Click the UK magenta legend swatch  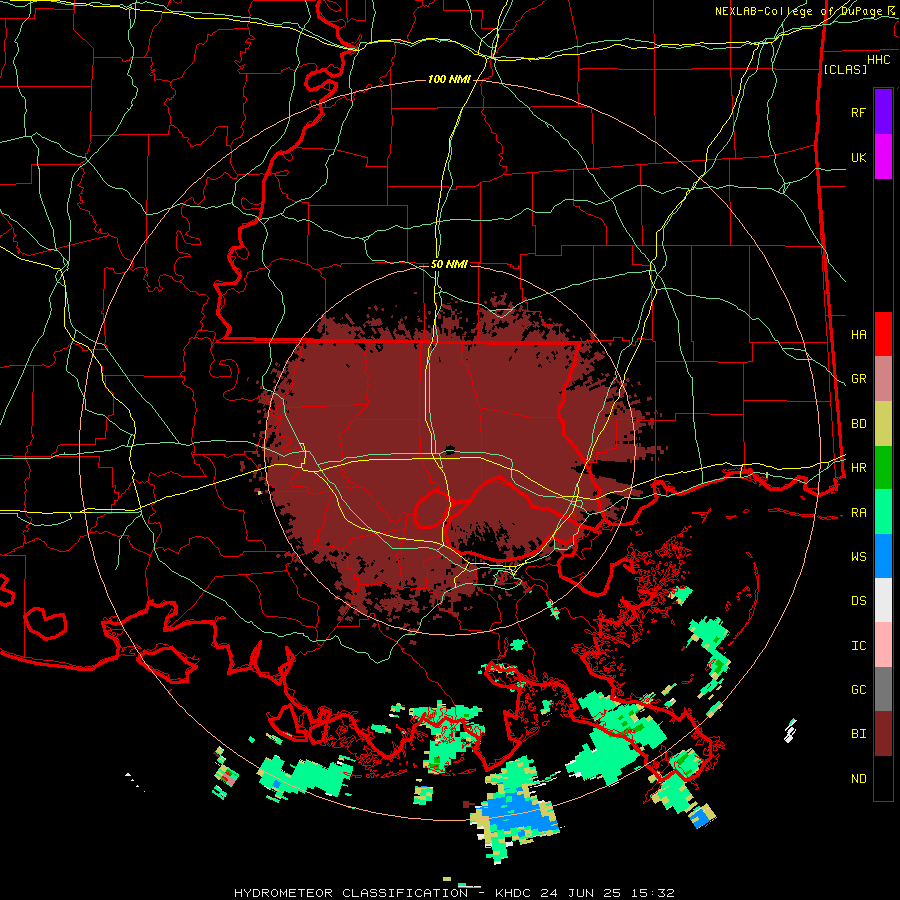(883, 157)
